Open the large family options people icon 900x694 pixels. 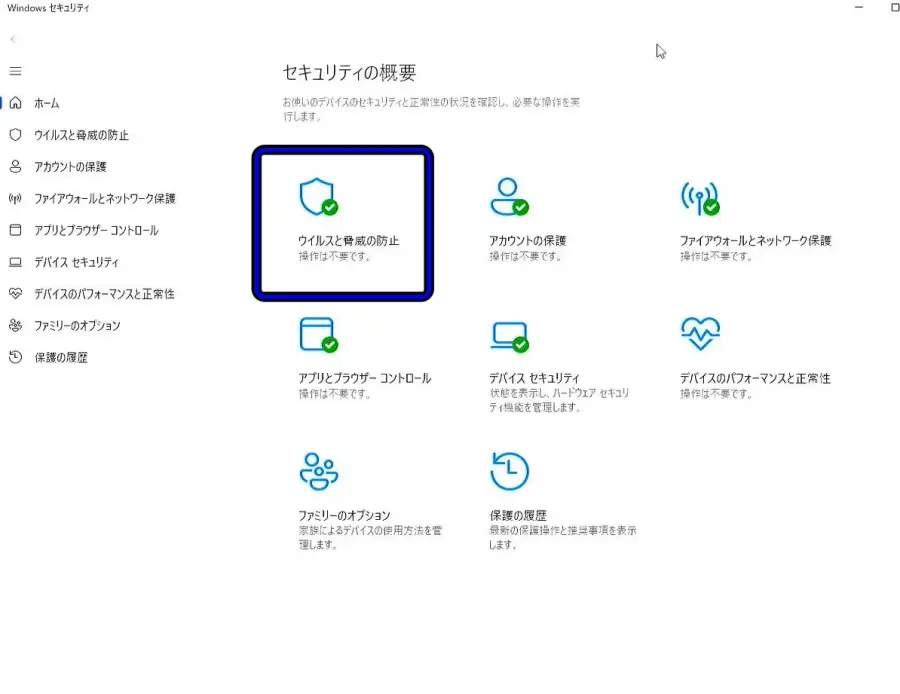[x=319, y=471]
